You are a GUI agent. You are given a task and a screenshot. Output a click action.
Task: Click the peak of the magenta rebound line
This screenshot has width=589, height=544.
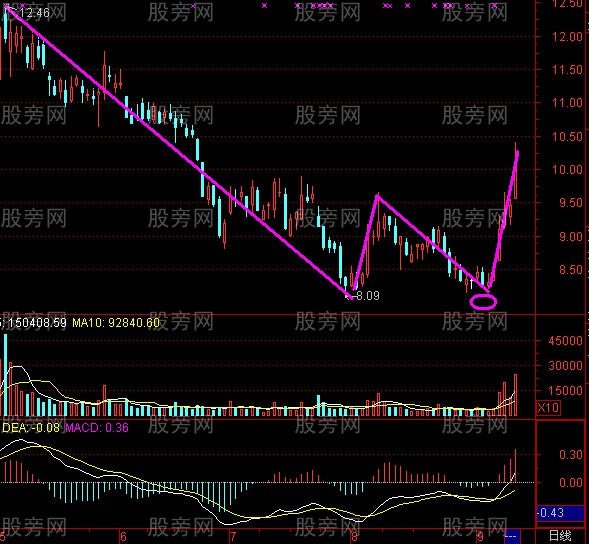[377, 196]
